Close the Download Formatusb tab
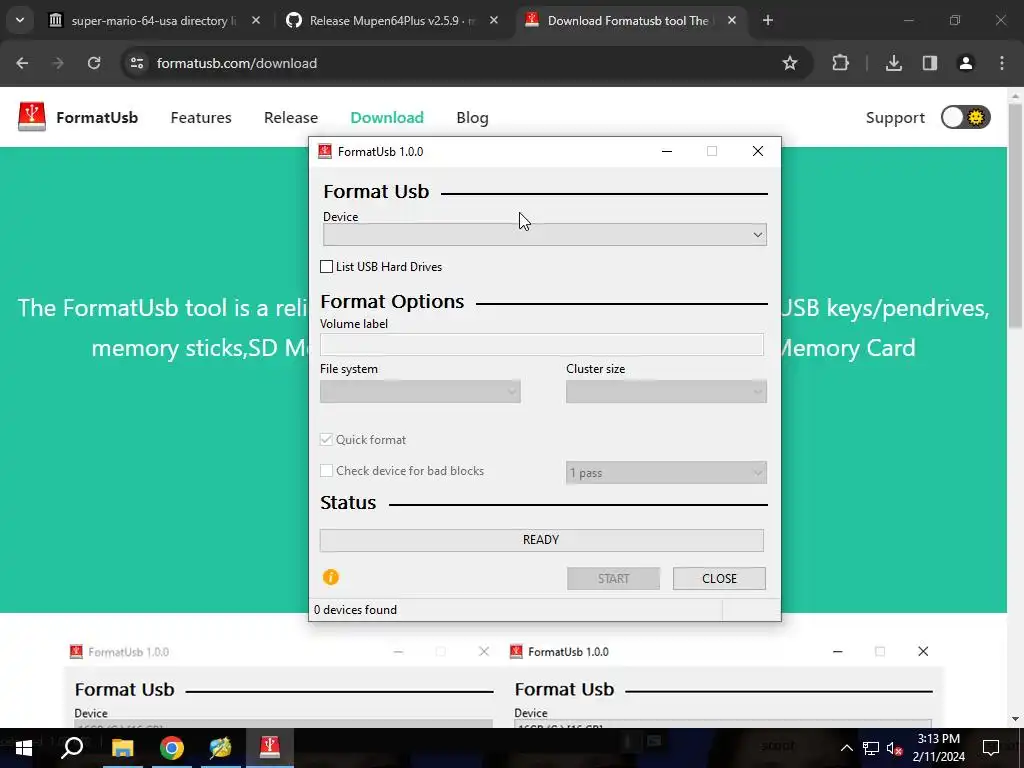The image size is (1024, 768). [x=731, y=20]
